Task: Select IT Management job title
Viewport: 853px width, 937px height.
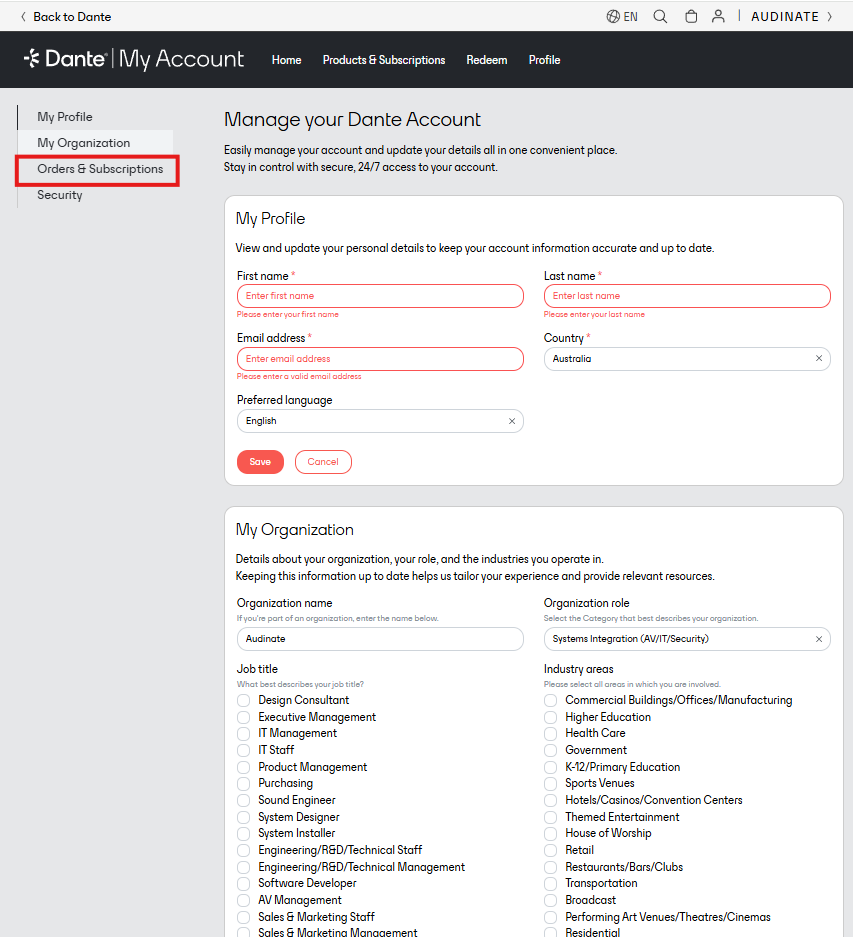Action: click(x=243, y=733)
